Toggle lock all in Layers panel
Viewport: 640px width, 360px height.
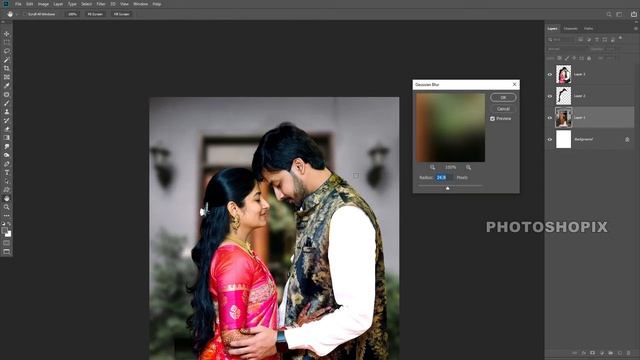click(x=589, y=58)
